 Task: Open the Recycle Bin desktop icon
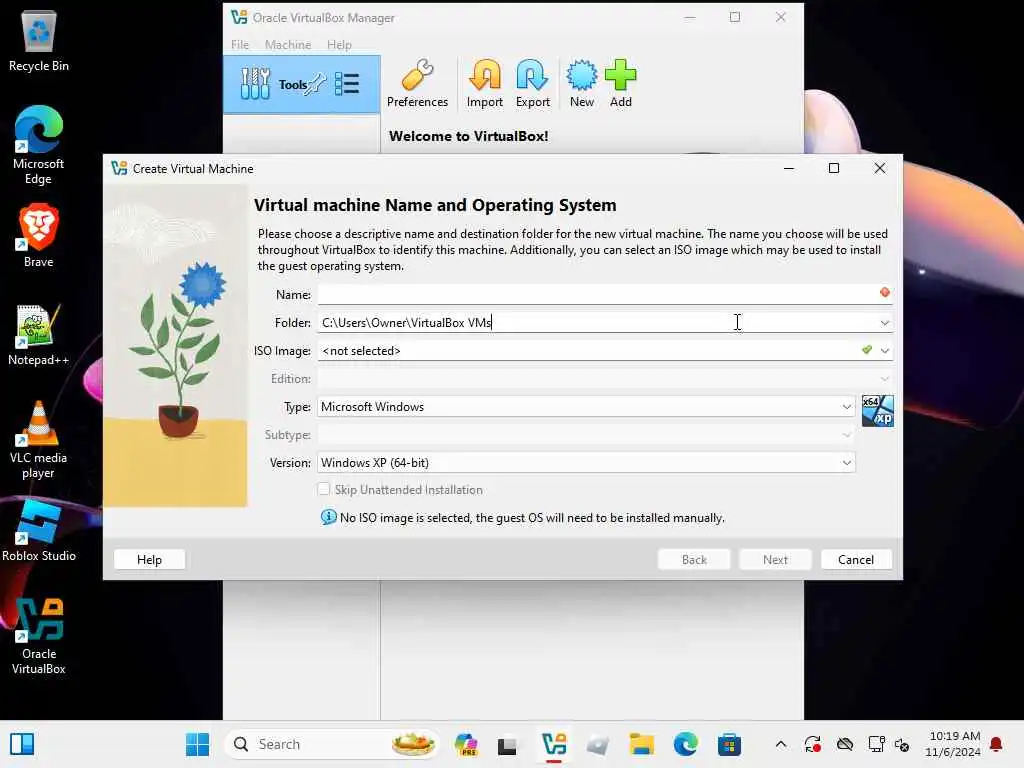pyautogui.click(x=39, y=41)
